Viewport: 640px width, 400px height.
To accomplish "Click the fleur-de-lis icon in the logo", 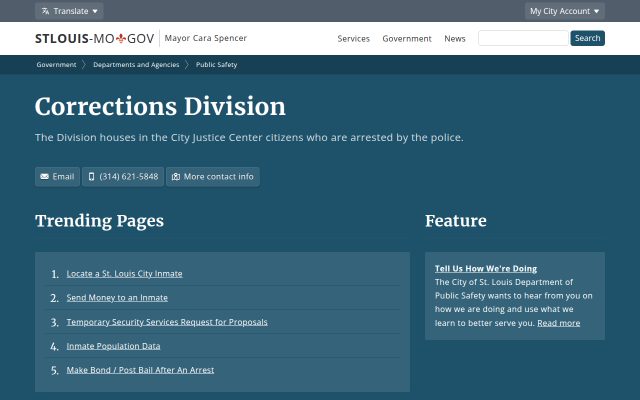I will pos(121,38).
